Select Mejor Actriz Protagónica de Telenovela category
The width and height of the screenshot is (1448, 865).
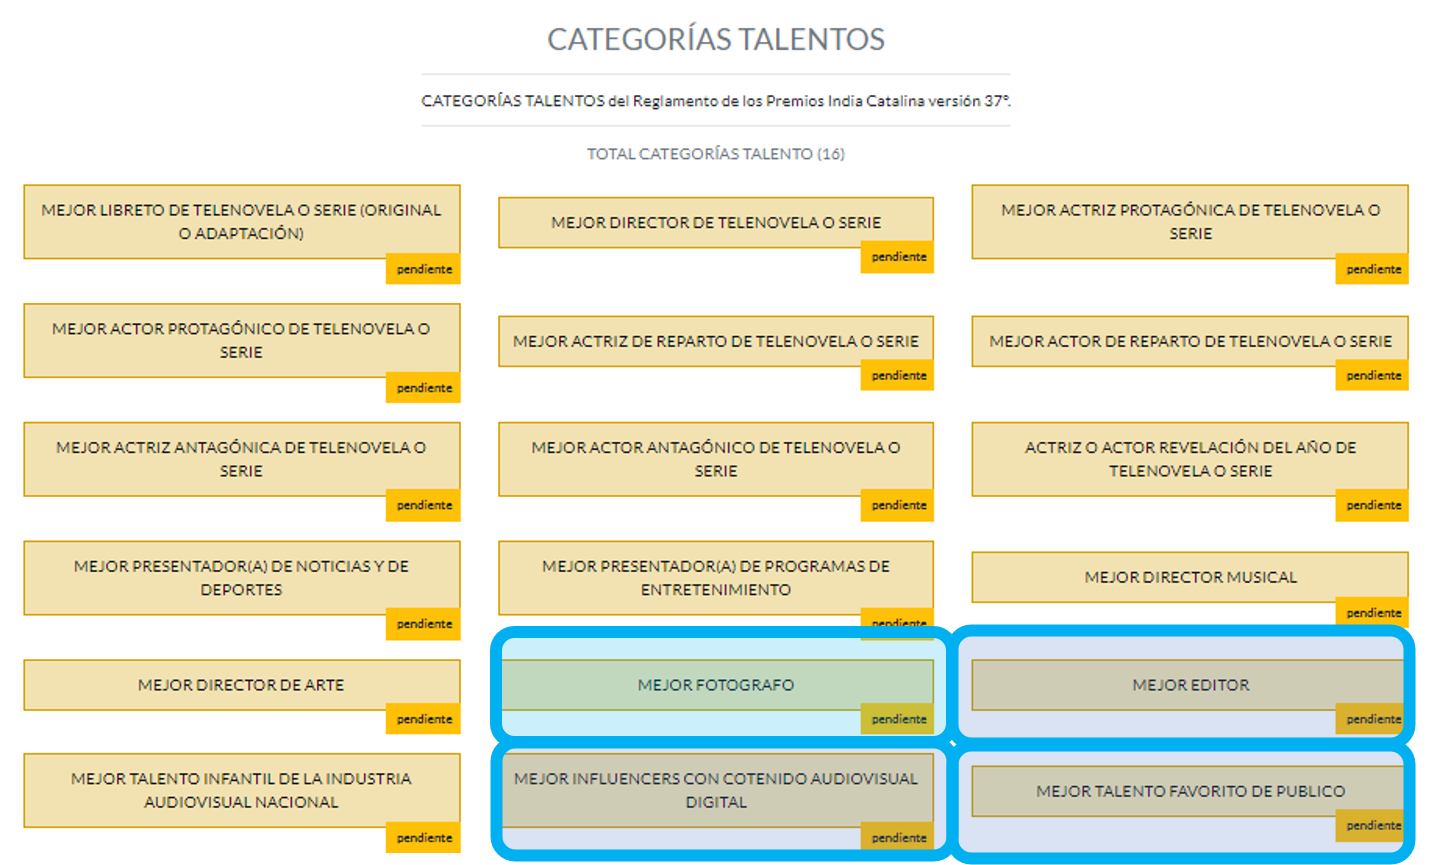coord(1190,222)
